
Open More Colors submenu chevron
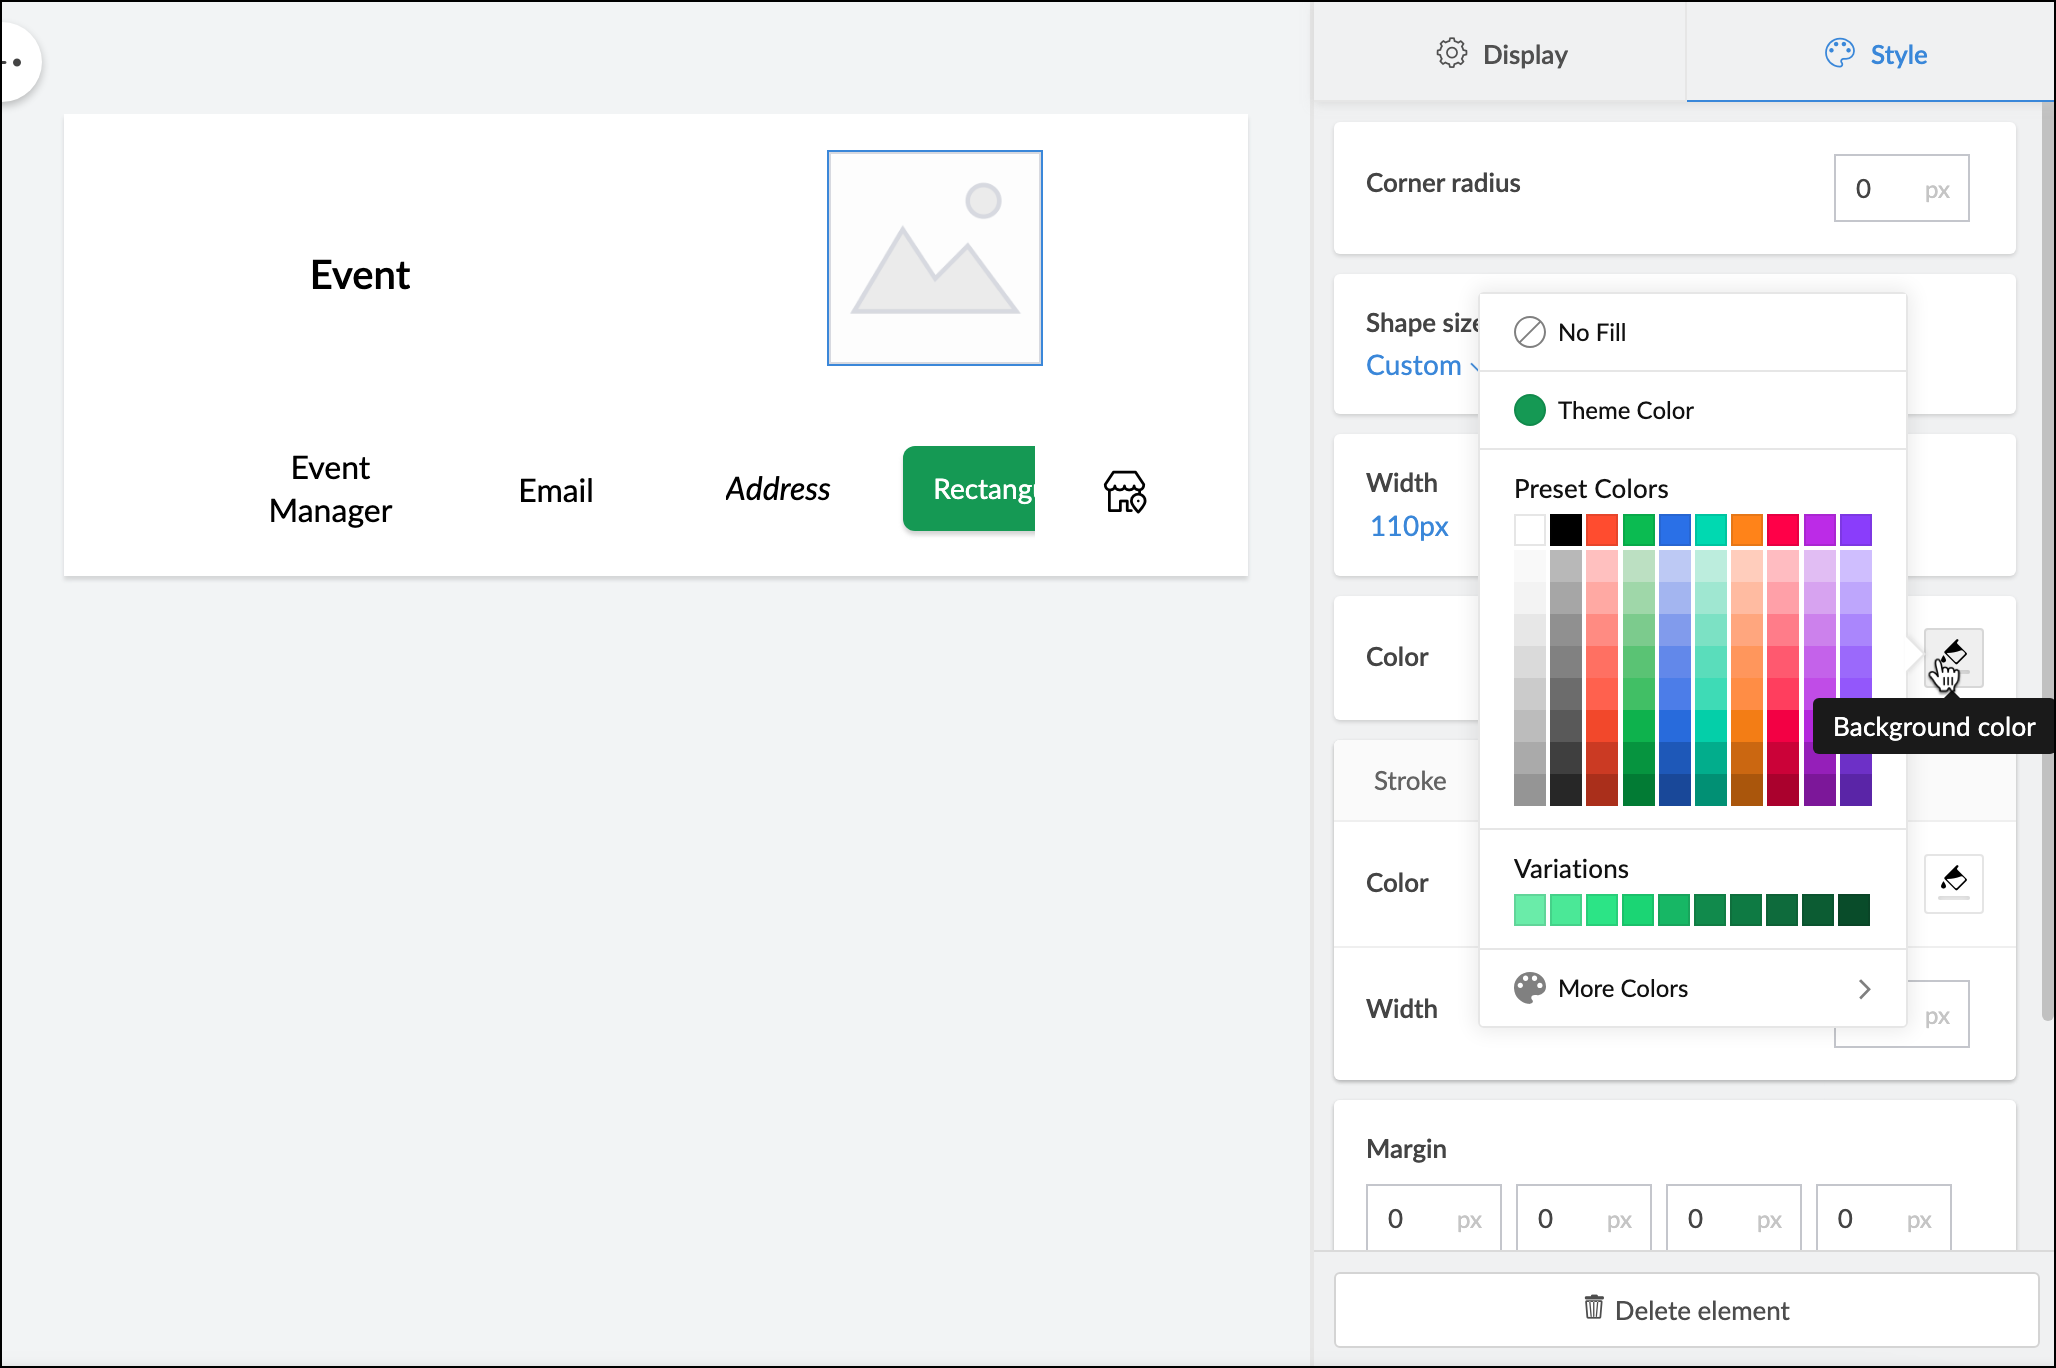[1864, 989]
